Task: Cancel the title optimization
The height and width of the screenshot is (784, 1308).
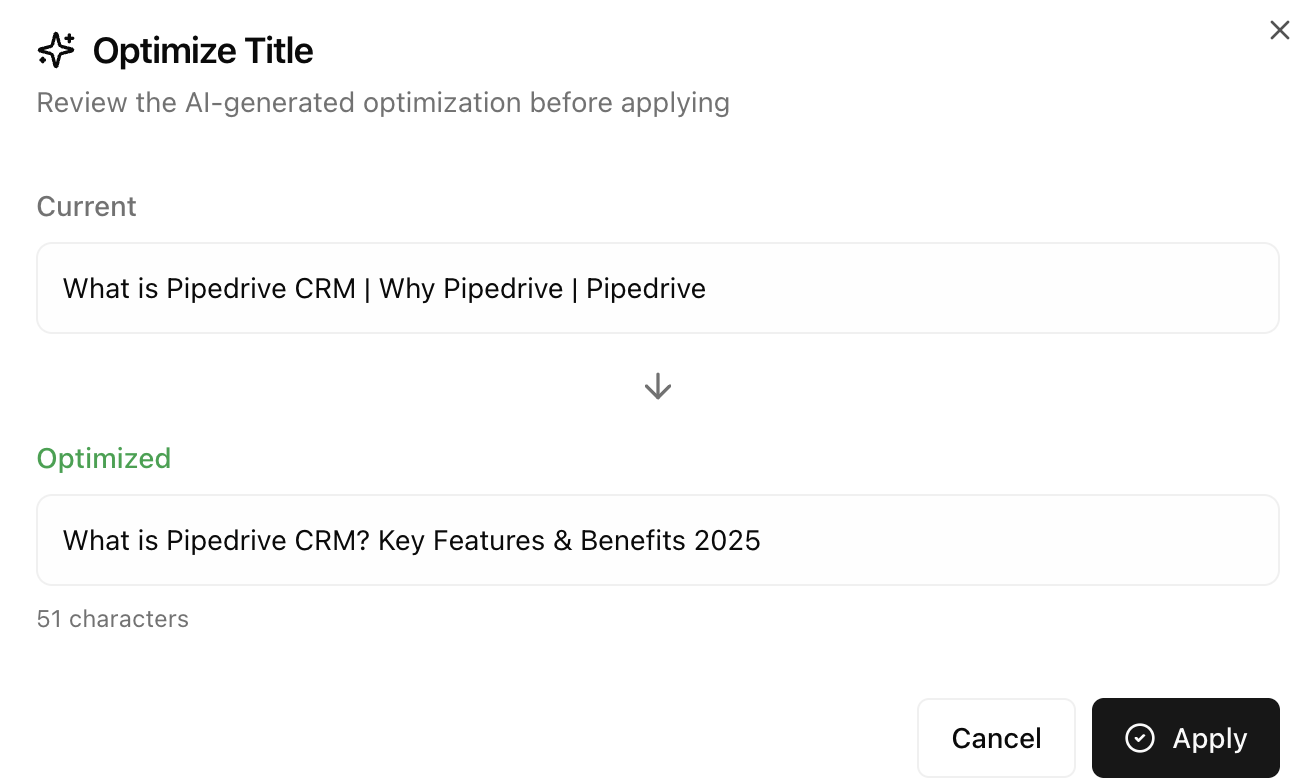Action: point(996,738)
